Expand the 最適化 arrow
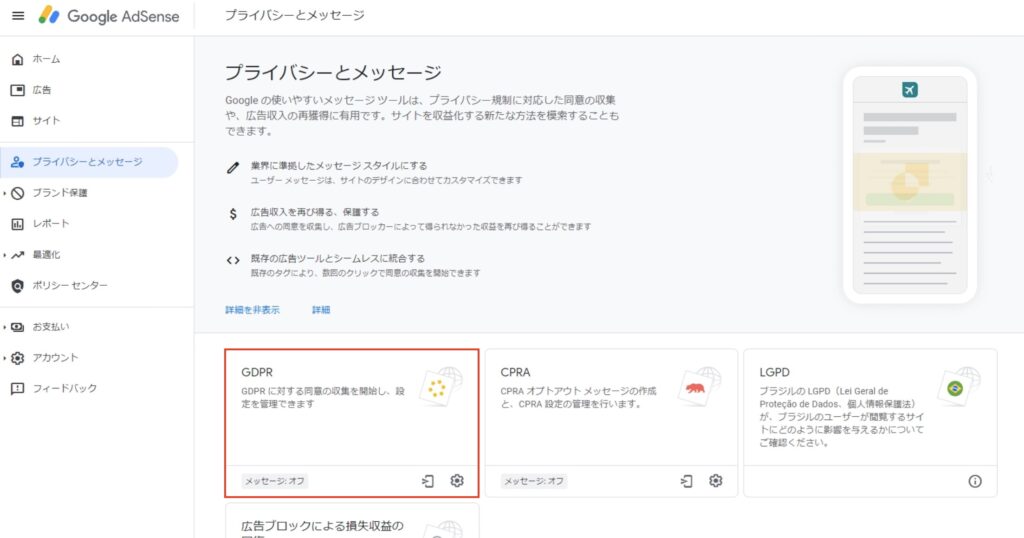The height and width of the screenshot is (538, 1024). click(x=5, y=255)
